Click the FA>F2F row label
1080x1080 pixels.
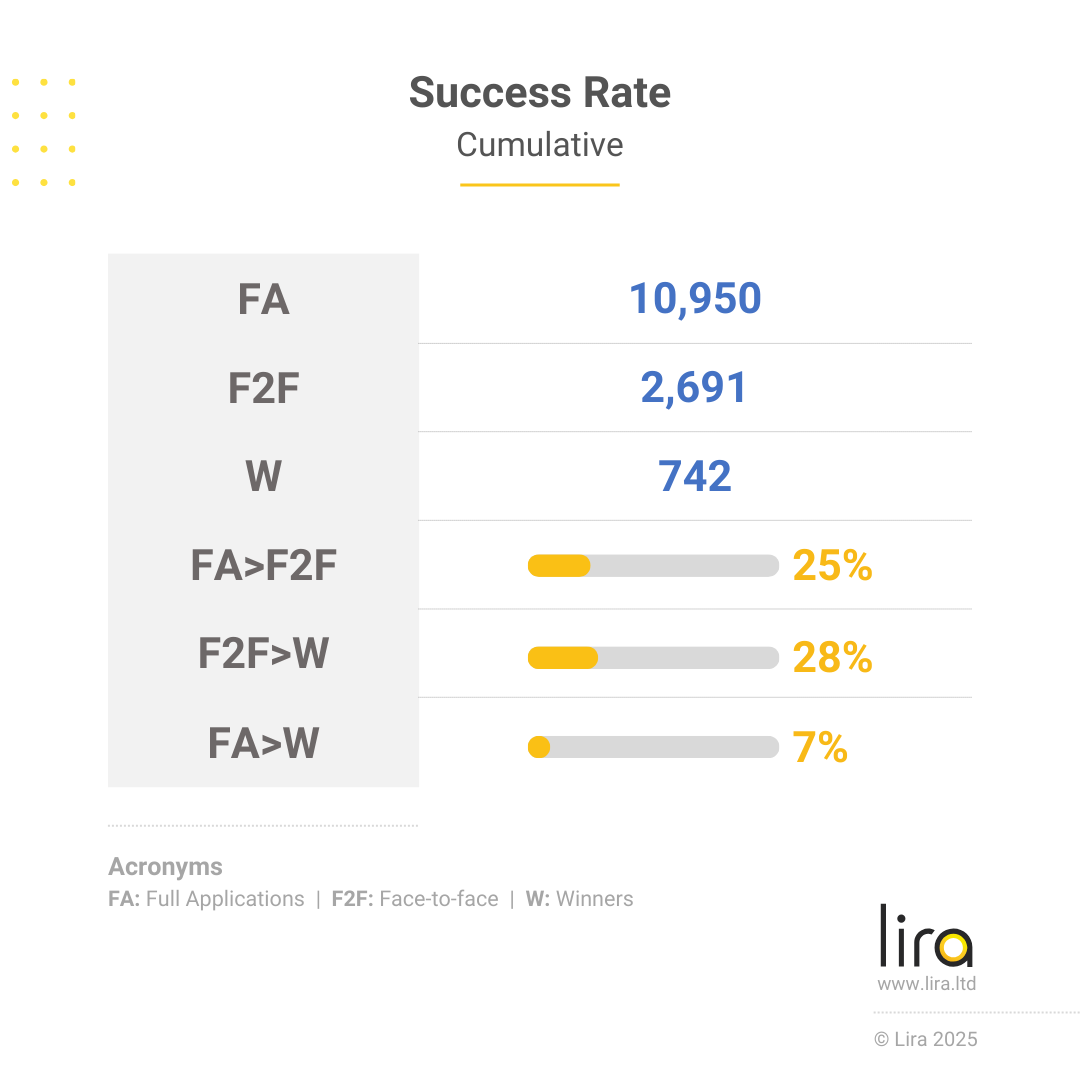(x=263, y=566)
